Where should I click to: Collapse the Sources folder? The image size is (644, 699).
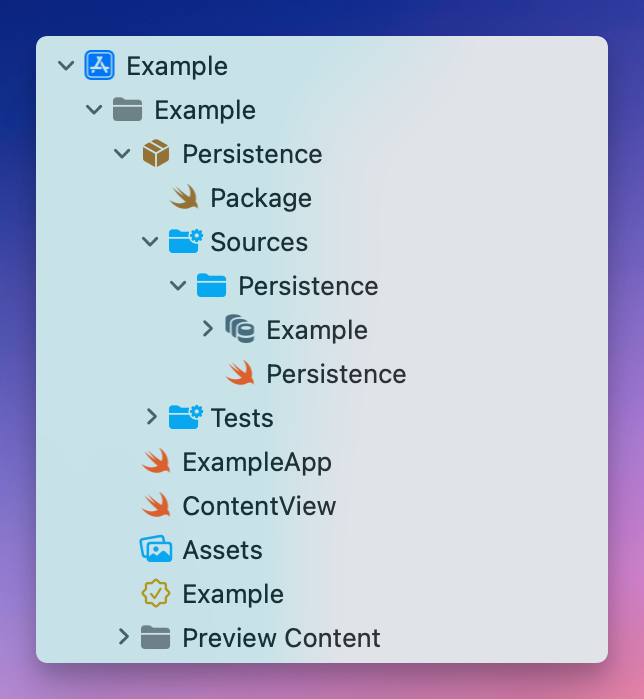151,242
